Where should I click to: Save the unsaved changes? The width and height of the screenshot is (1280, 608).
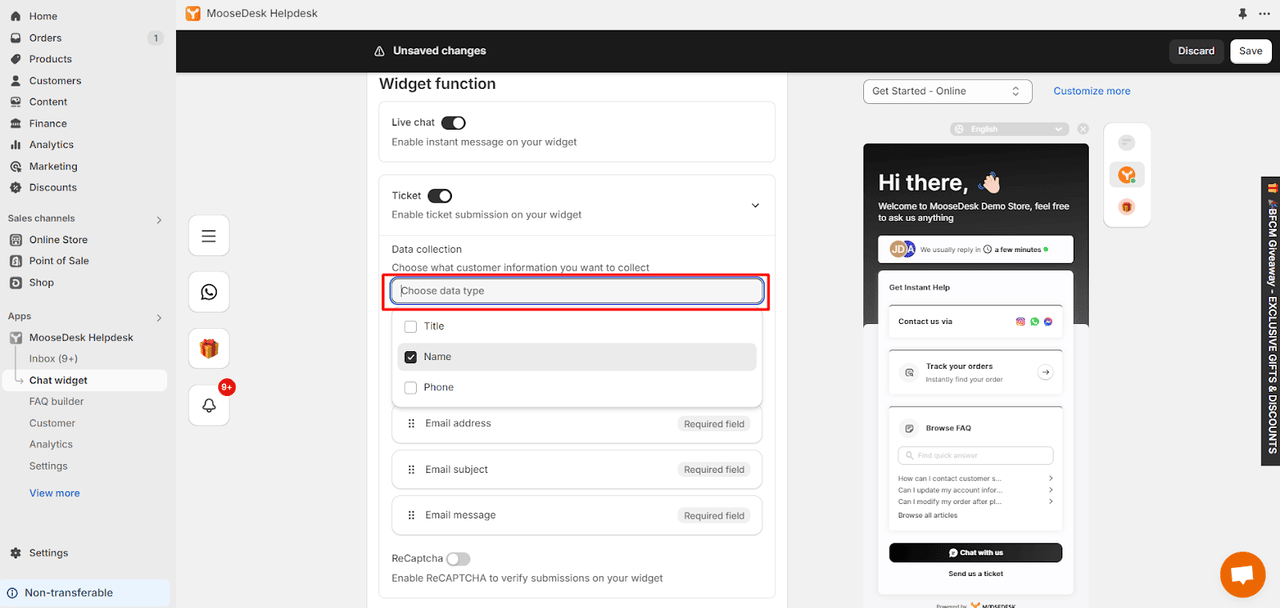coord(1251,51)
